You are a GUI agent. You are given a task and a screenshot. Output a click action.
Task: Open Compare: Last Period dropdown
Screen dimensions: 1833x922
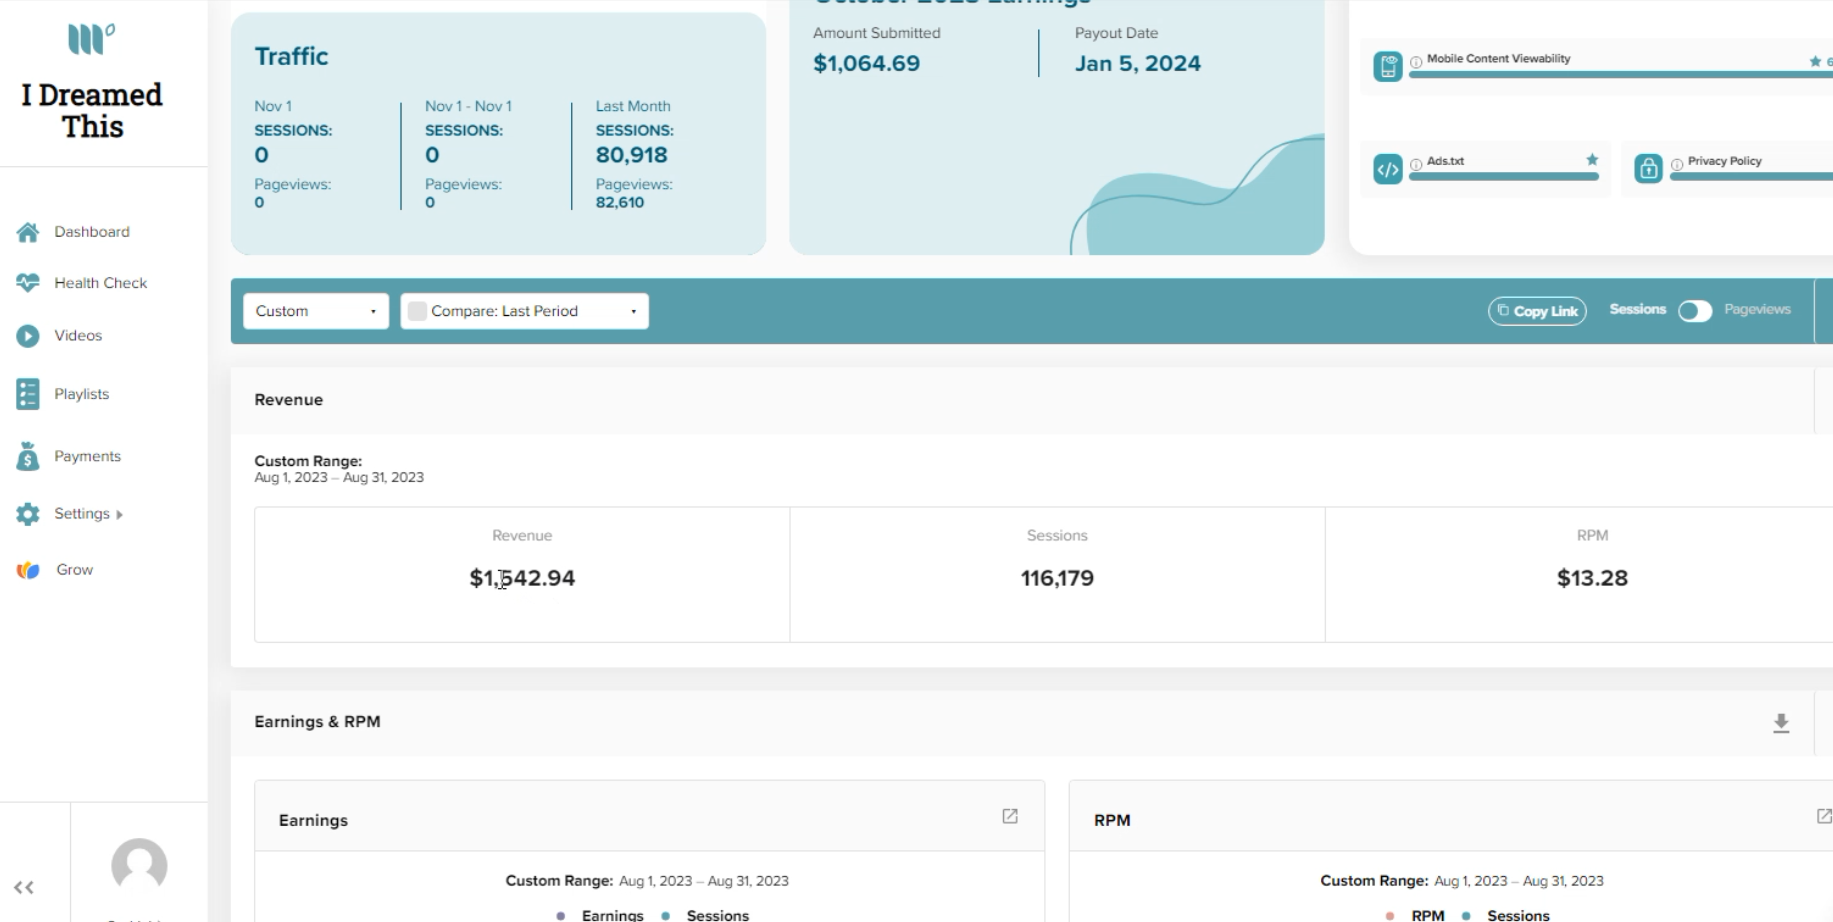pyautogui.click(x=525, y=311)
